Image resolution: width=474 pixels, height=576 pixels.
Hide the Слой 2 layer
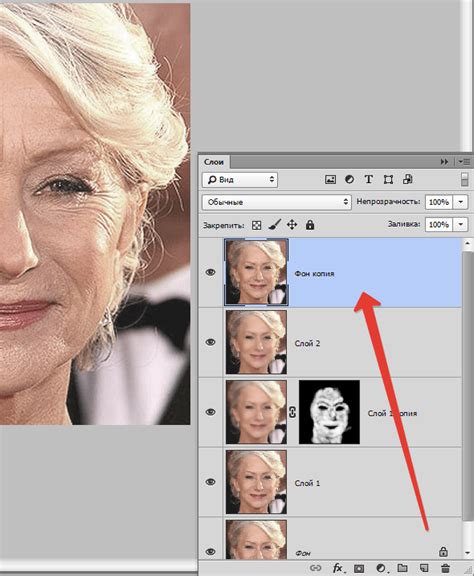coord(210,342)
